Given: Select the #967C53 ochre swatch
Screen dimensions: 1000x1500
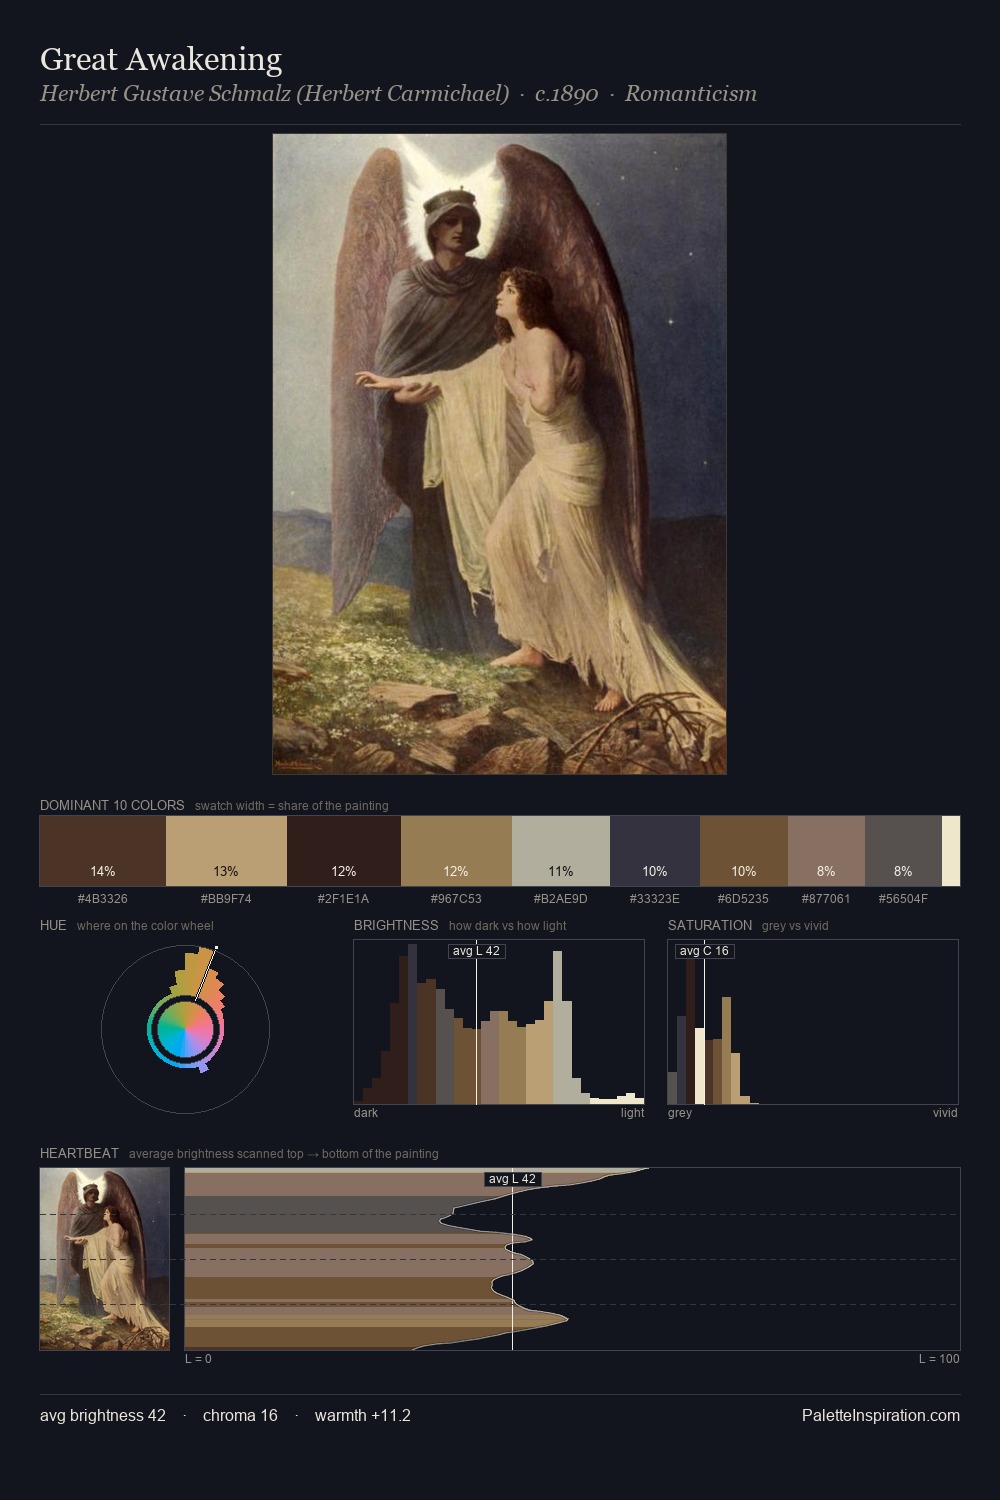Looking at the screenshot, I should click(x=456, y=851).
